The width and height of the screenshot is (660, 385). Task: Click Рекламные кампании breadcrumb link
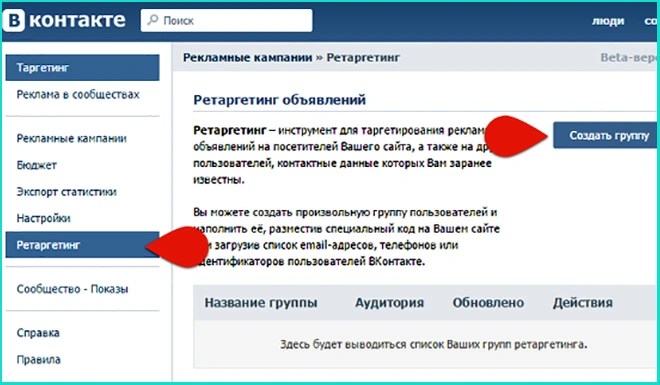click(x=248, y=57)
